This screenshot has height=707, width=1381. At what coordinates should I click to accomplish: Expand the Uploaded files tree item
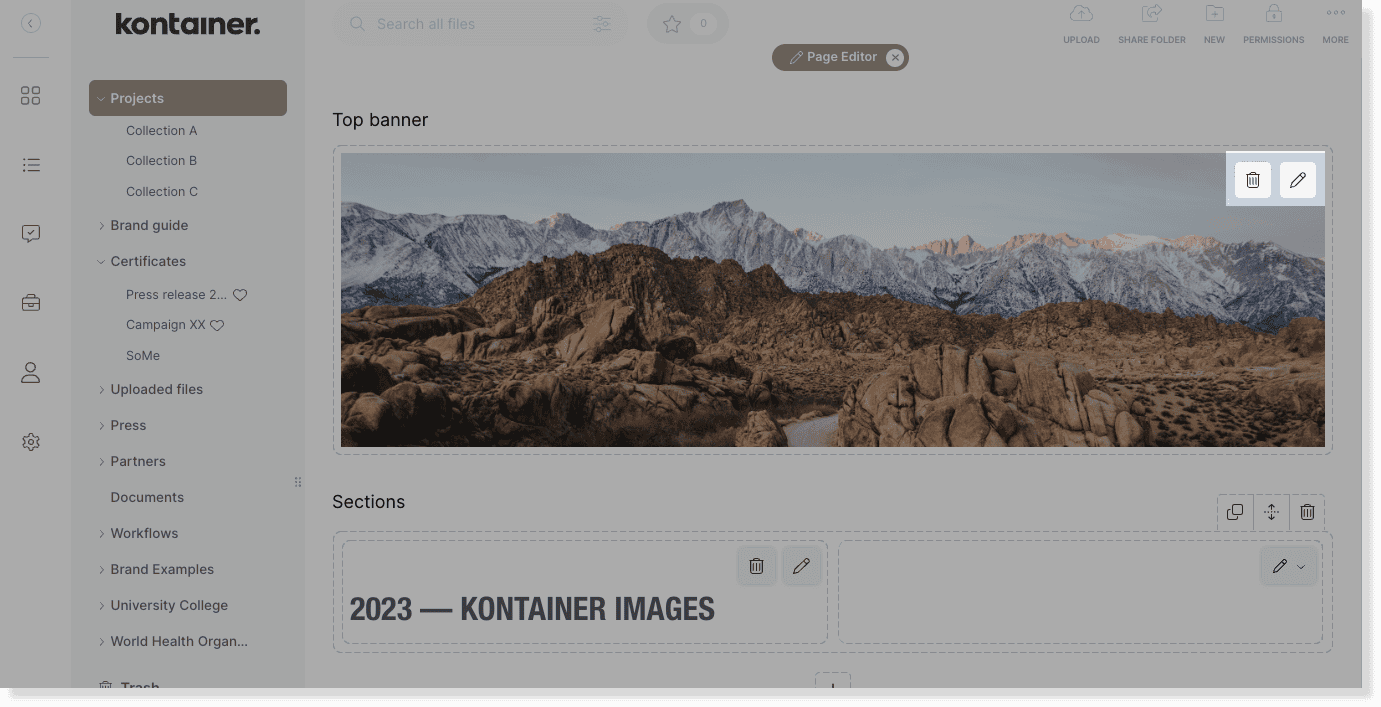tap(102, 389)
